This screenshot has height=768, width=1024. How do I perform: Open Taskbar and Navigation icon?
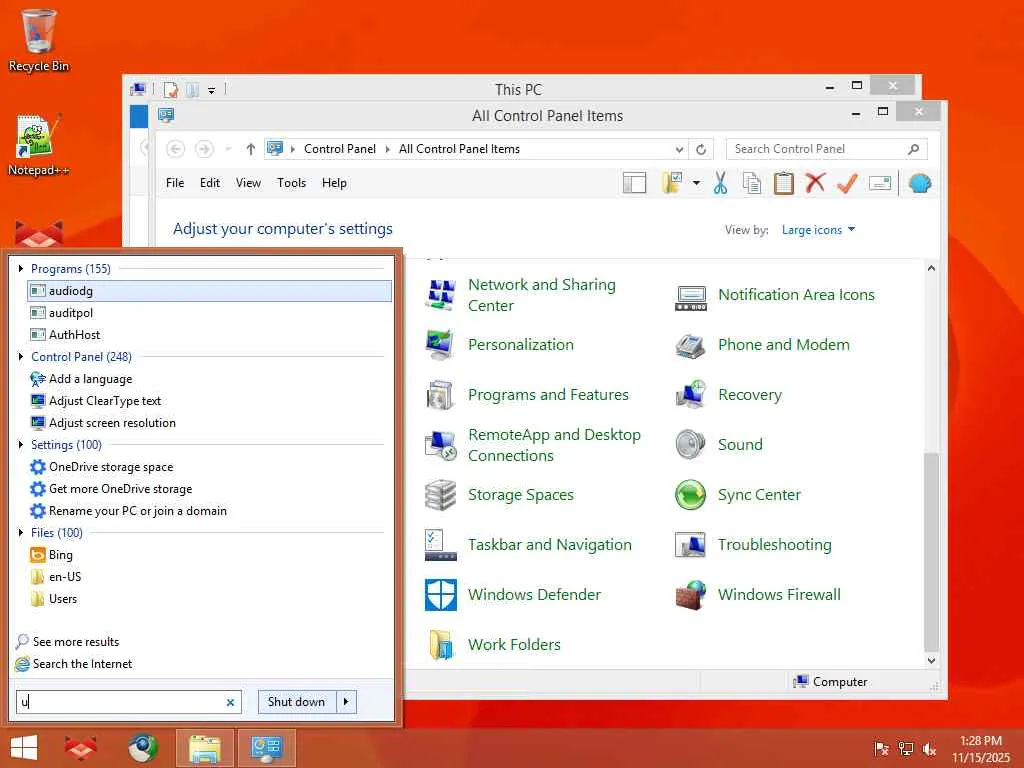440,545
